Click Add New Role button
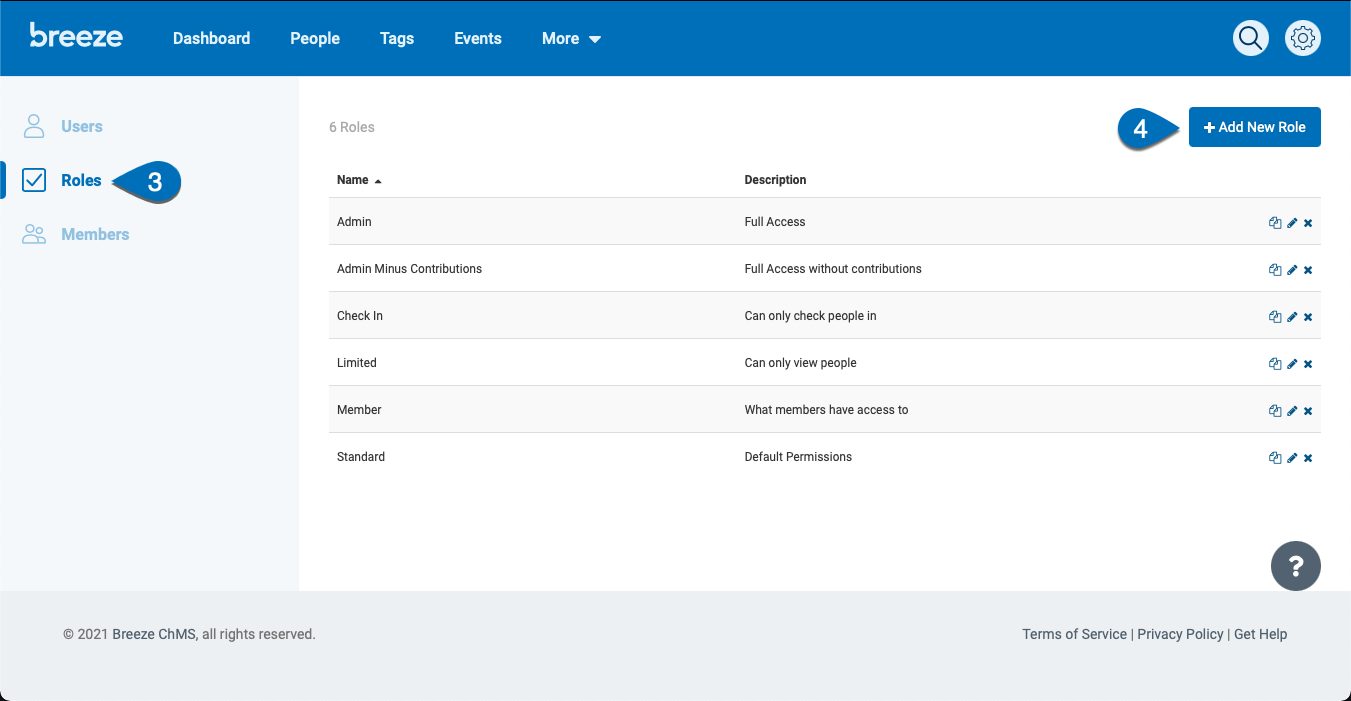Screen dimensions: 1351x701 pos(1255,127)
